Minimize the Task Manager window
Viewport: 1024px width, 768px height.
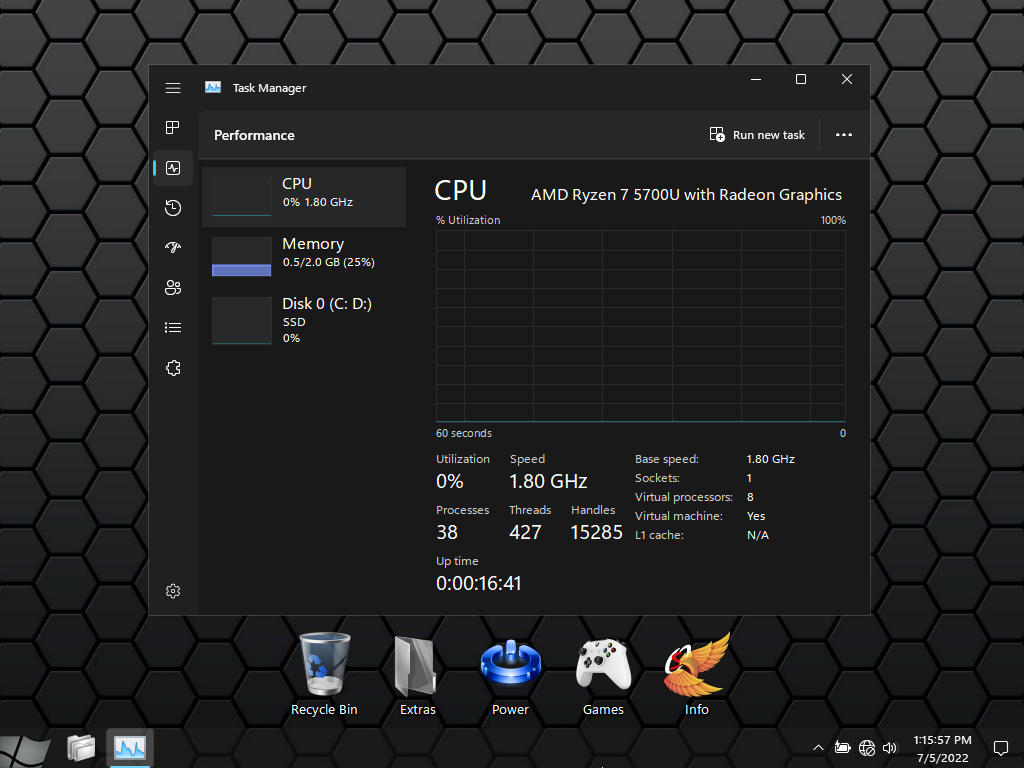(756, 79)
